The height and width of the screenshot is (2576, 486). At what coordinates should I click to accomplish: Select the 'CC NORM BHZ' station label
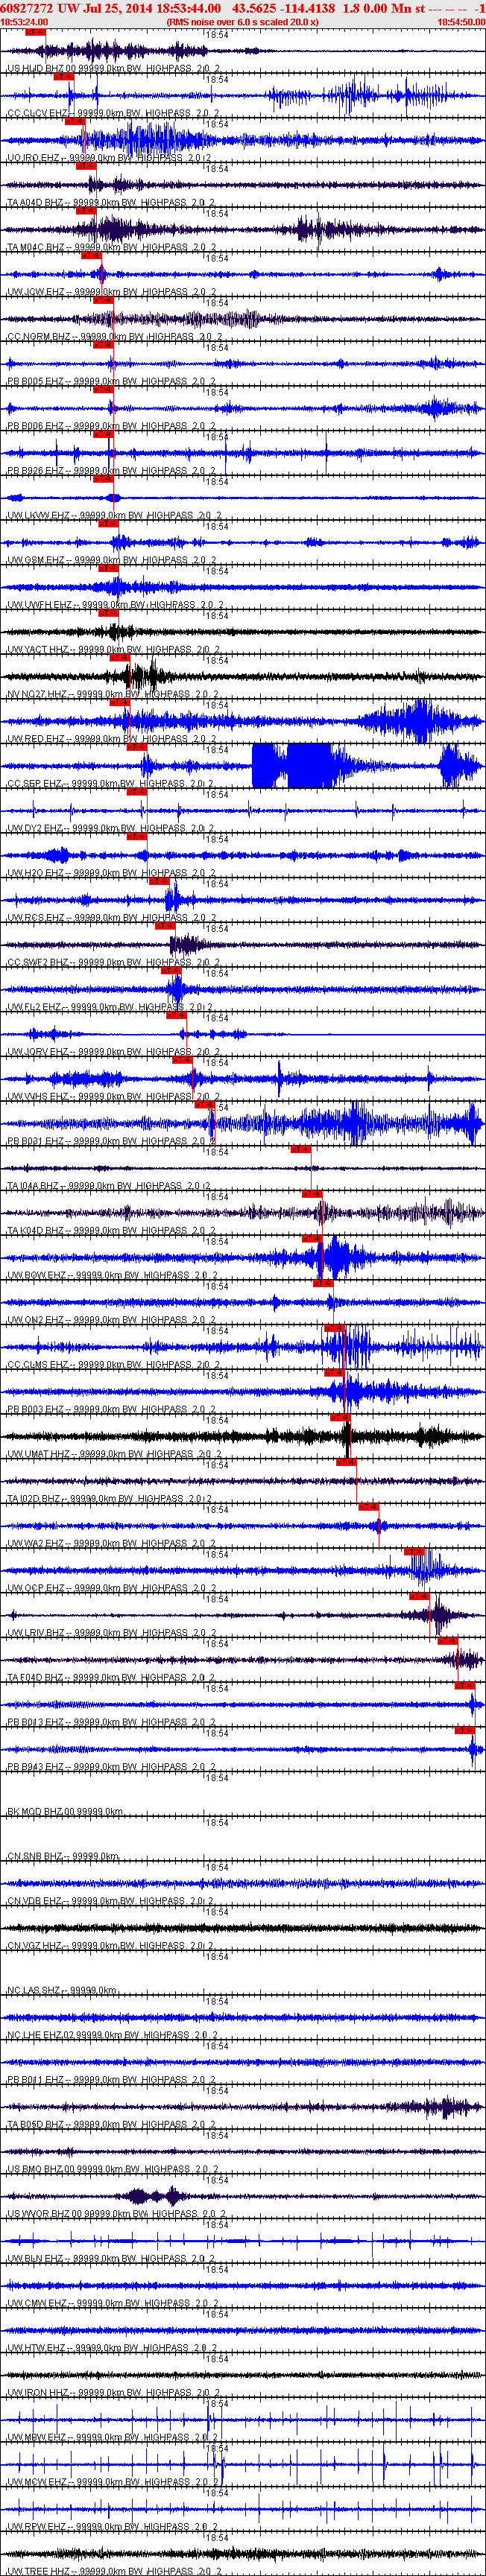[39, 337]
